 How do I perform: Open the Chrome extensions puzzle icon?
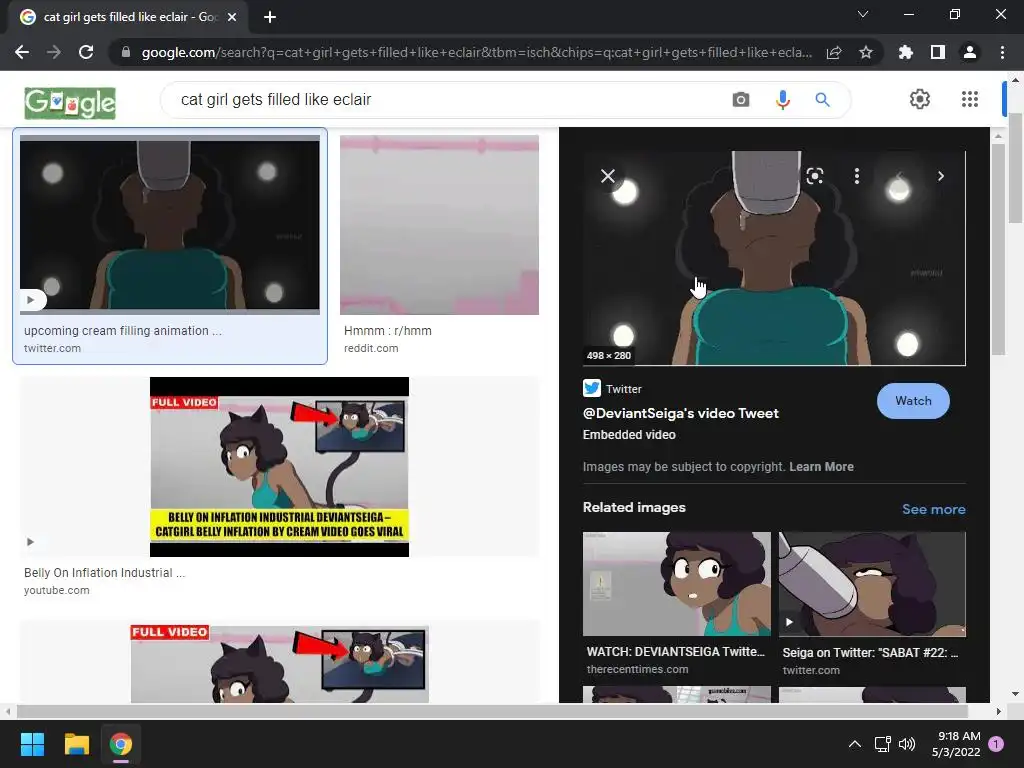(906, 52)
